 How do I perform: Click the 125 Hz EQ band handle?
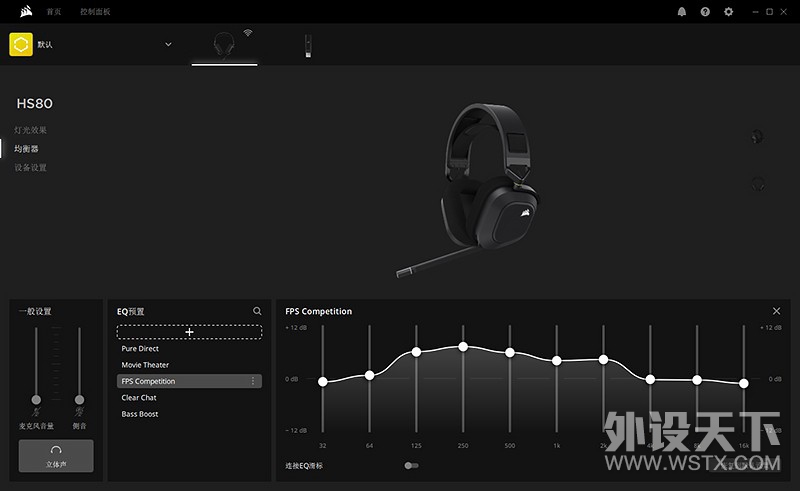[x=416, y=352]
